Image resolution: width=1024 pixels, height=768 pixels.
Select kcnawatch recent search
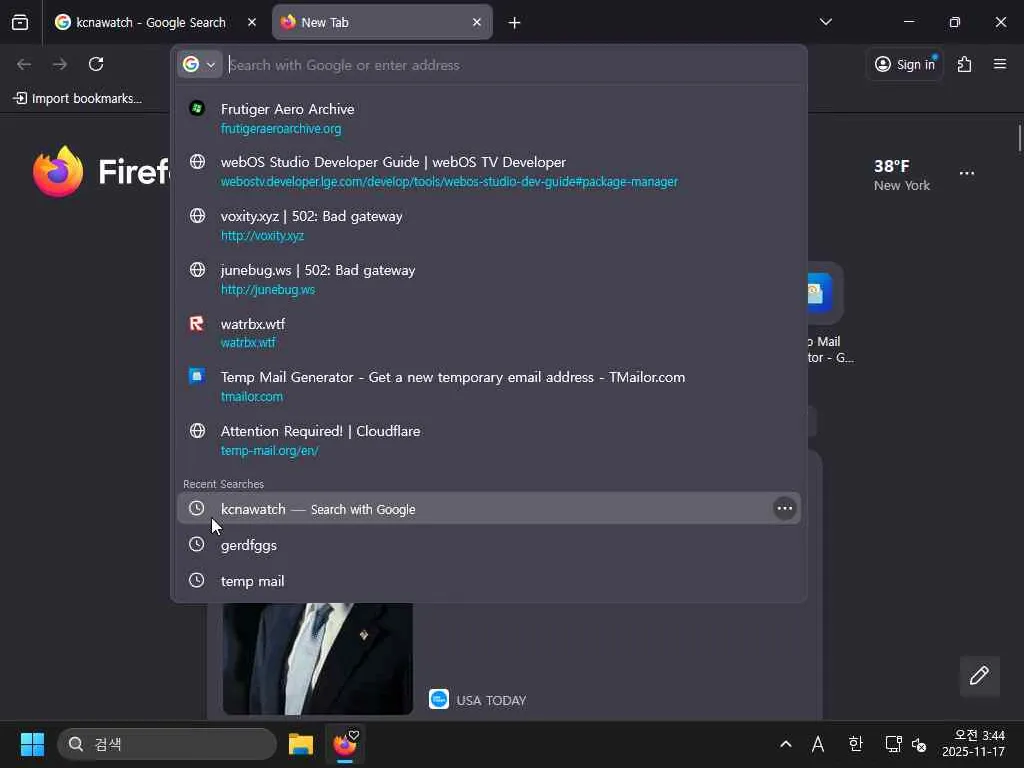click(x=488, y=508)
